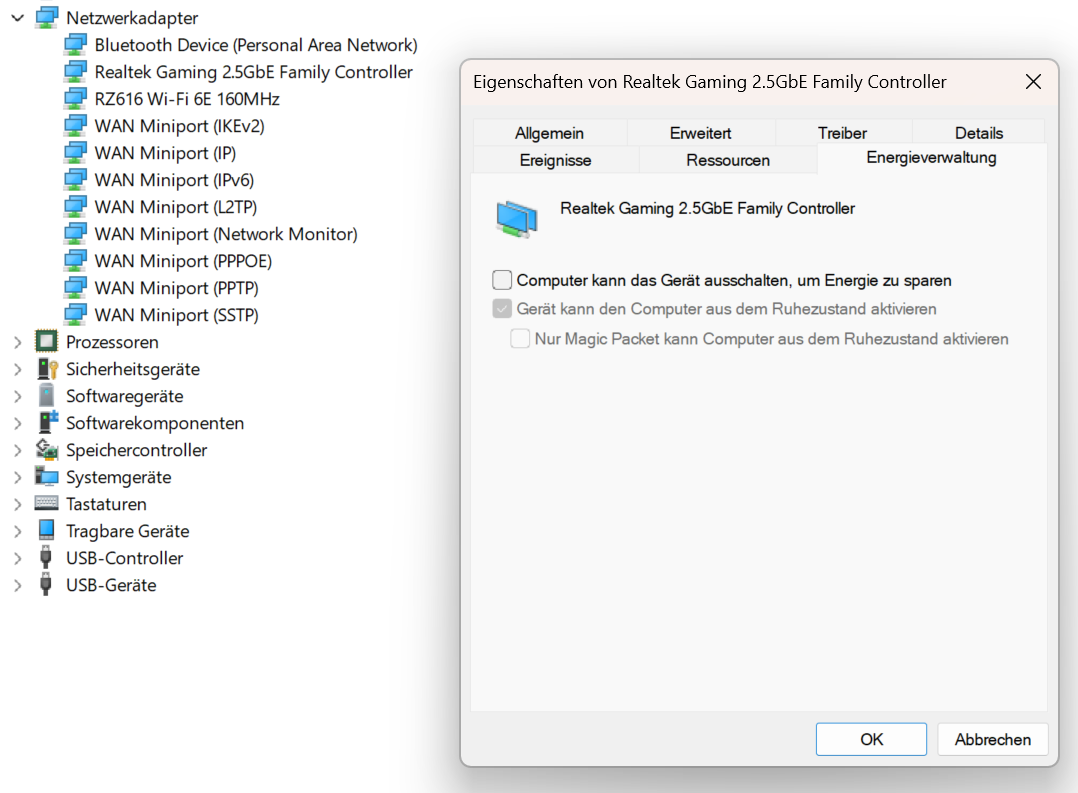Click the USB-Controller label
This screenshot has width=1078, height=793.
[124, 558]
